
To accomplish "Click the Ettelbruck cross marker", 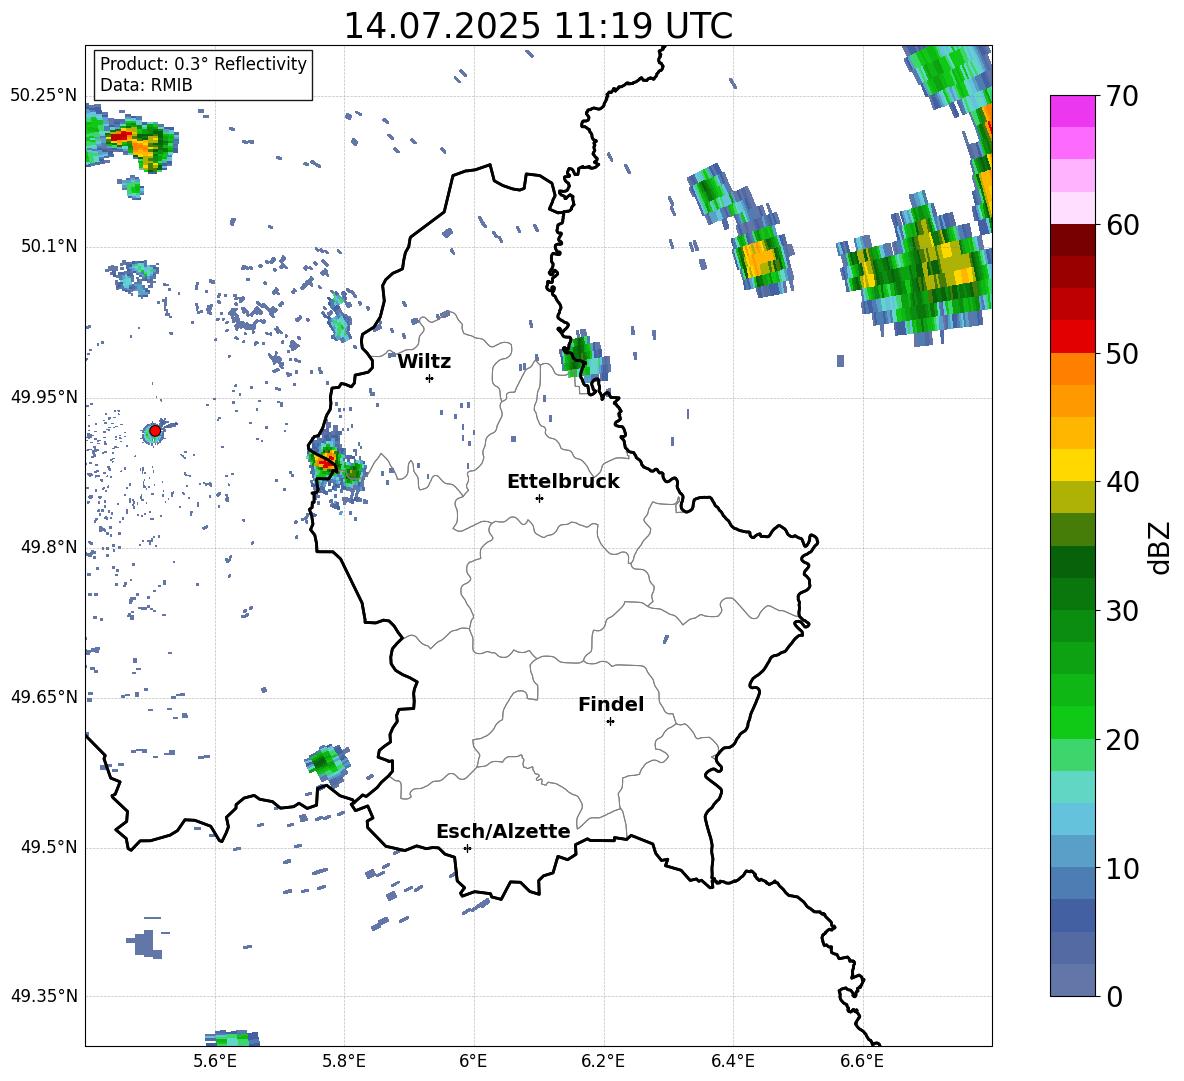I will point(539,498).
